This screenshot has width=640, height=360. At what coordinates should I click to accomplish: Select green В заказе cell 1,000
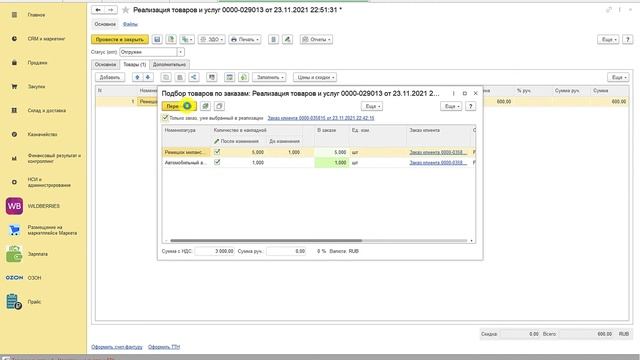(331, 162)
